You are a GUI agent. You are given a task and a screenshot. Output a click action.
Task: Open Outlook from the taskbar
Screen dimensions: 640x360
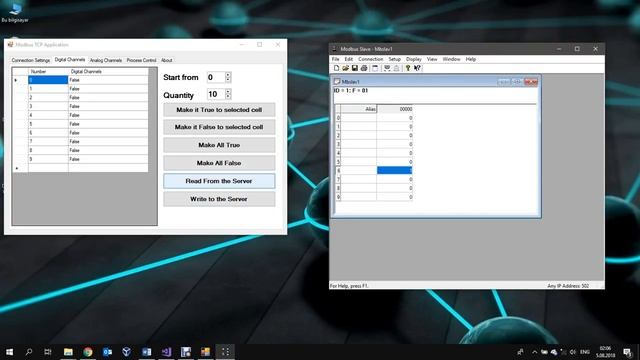click(x=107, y=352)
